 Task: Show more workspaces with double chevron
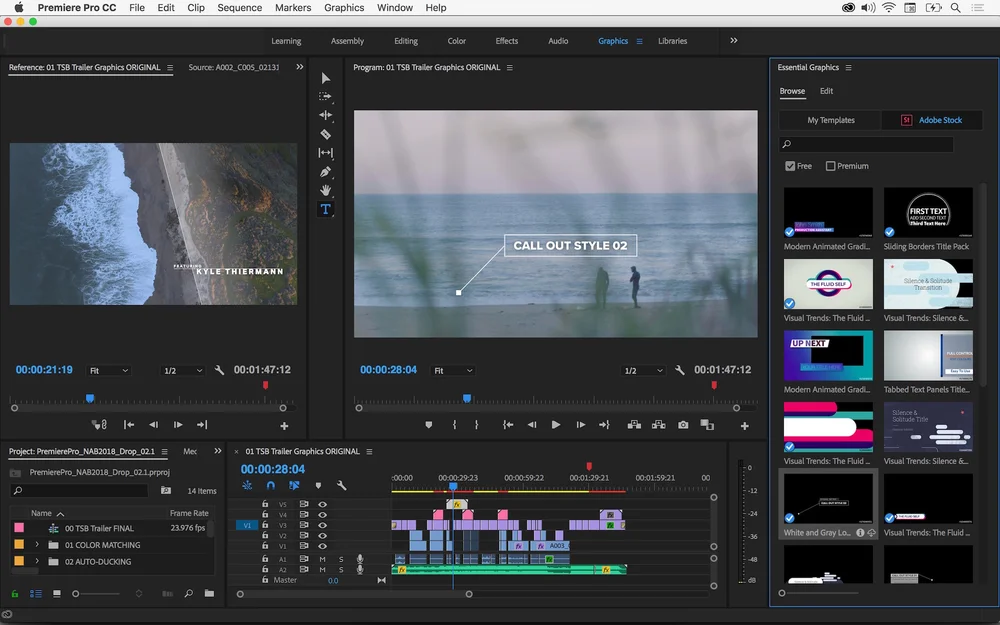tap(733, 40)
